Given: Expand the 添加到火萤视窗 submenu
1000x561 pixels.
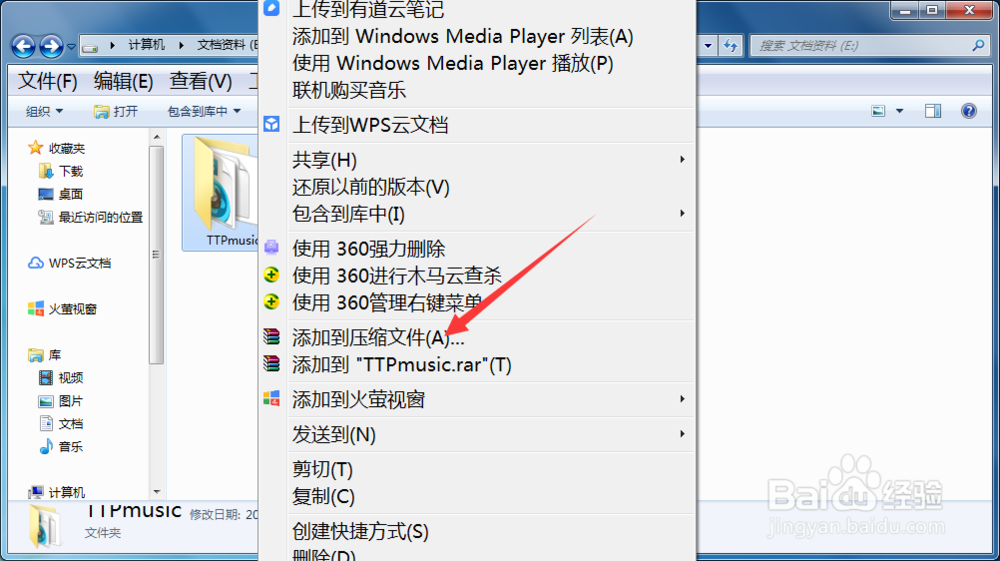Looking at the screenshot, I should coord(478,400).
